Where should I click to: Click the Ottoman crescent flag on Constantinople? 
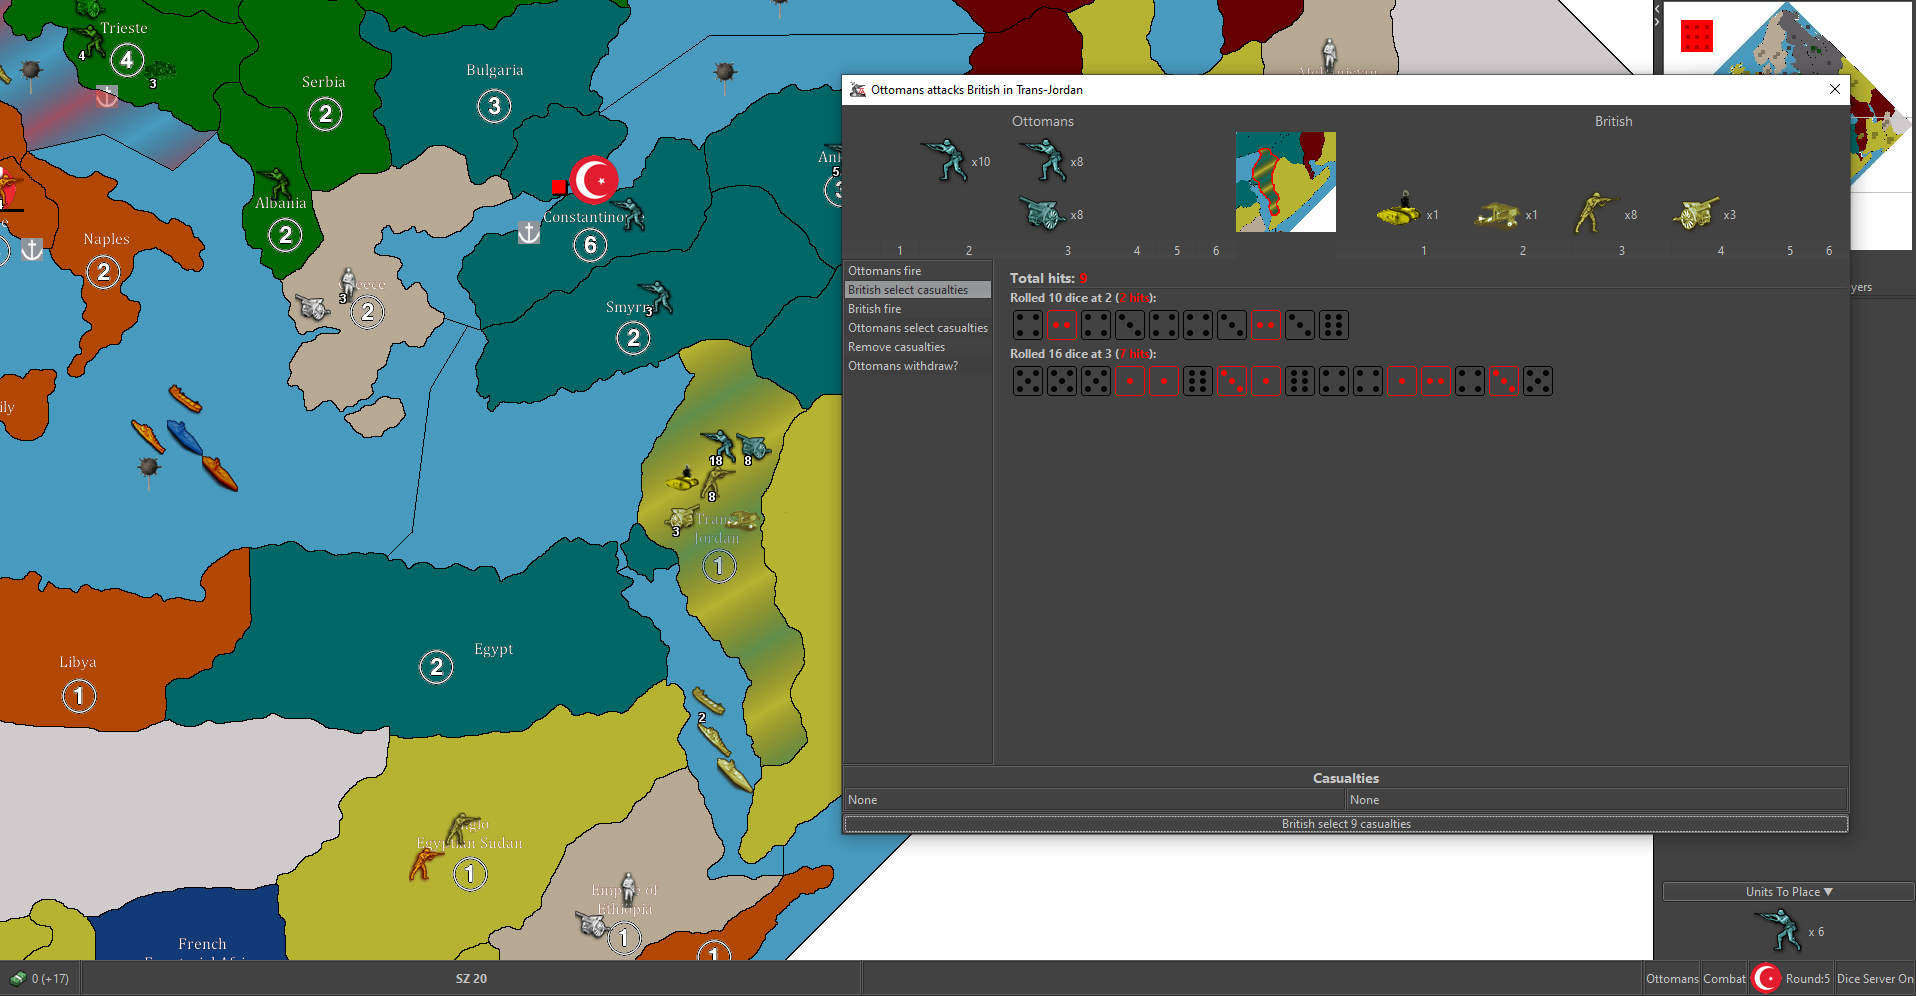coord(594,180)
